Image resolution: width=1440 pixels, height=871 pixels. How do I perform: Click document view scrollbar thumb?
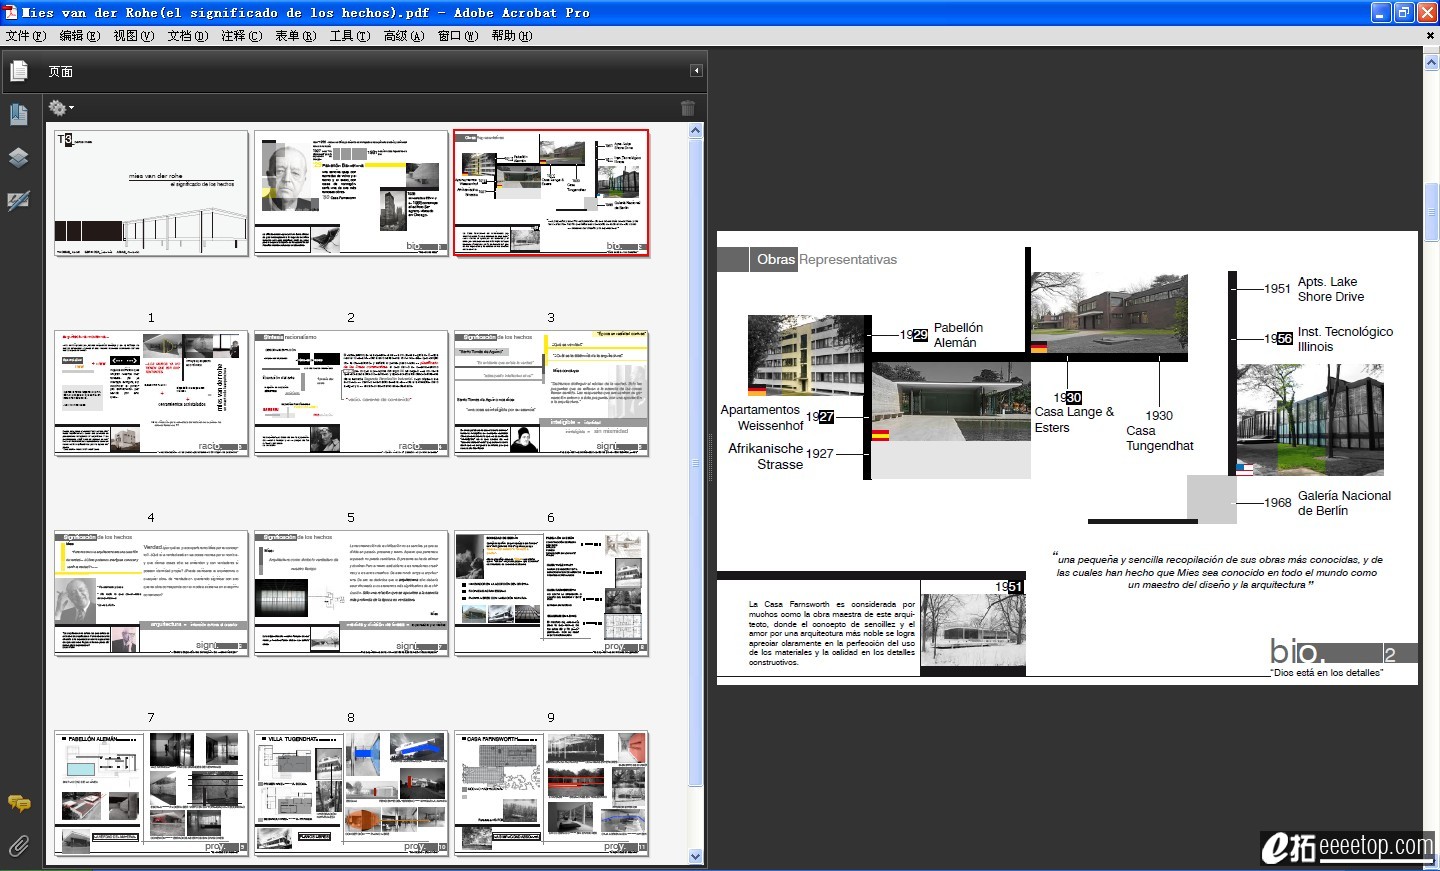(x=1431, y=211)
